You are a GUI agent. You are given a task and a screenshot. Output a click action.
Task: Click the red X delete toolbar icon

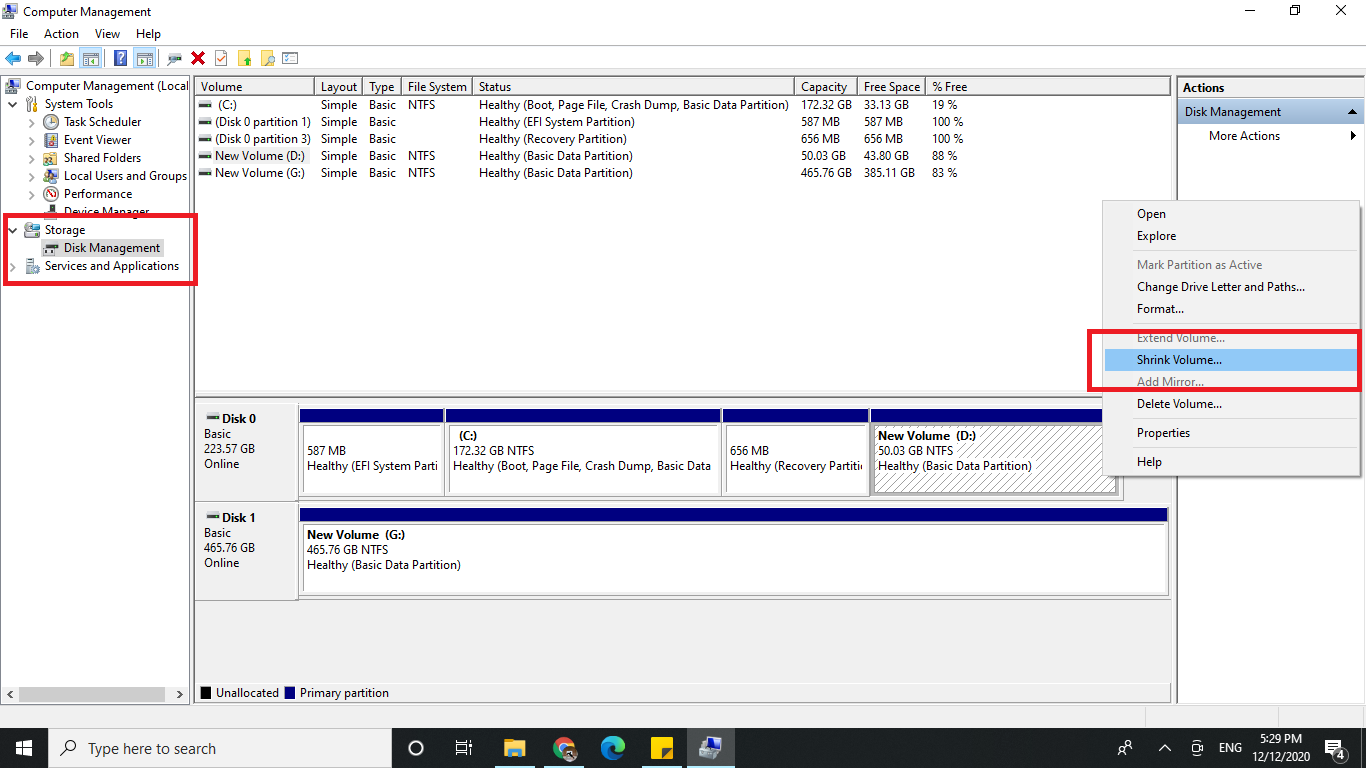pos(198,59)
